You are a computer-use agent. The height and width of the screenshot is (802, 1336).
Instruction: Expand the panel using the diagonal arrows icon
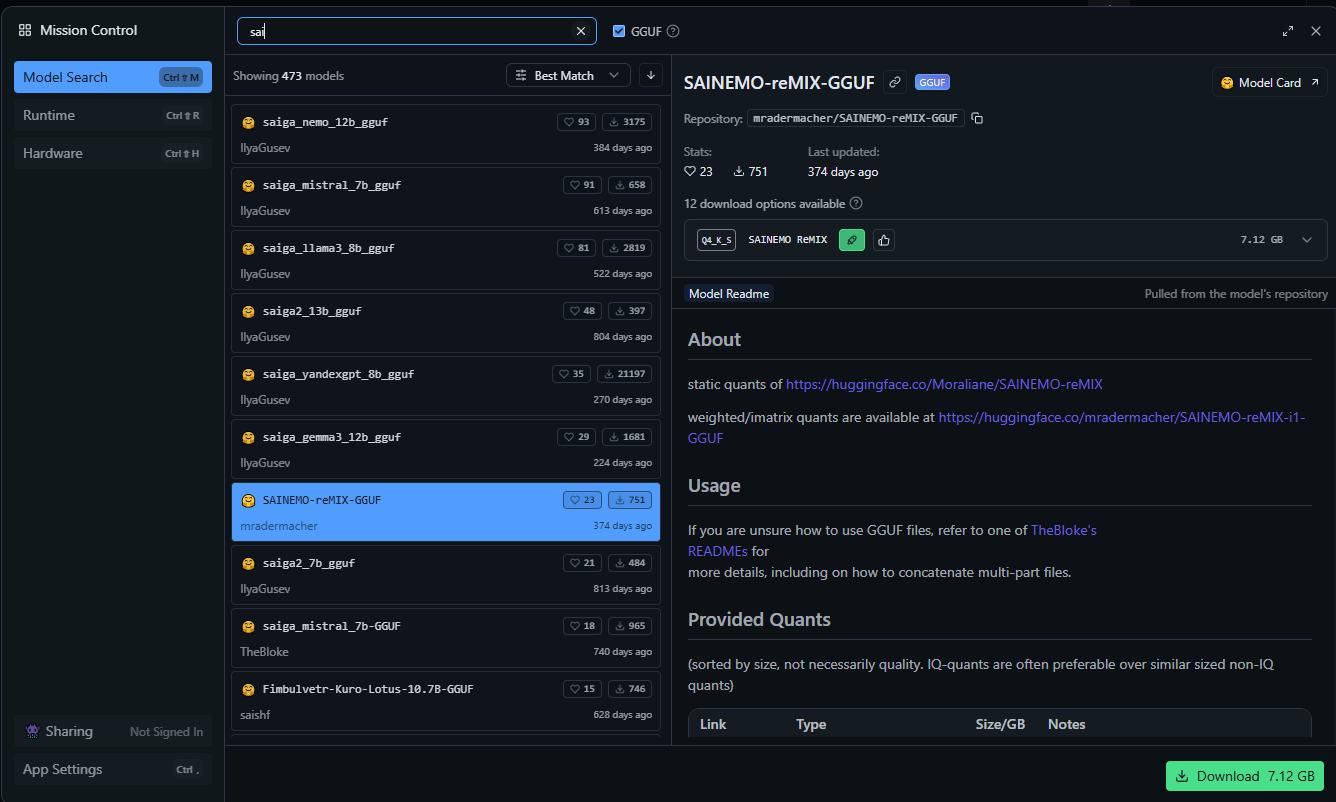[1288, 31]
